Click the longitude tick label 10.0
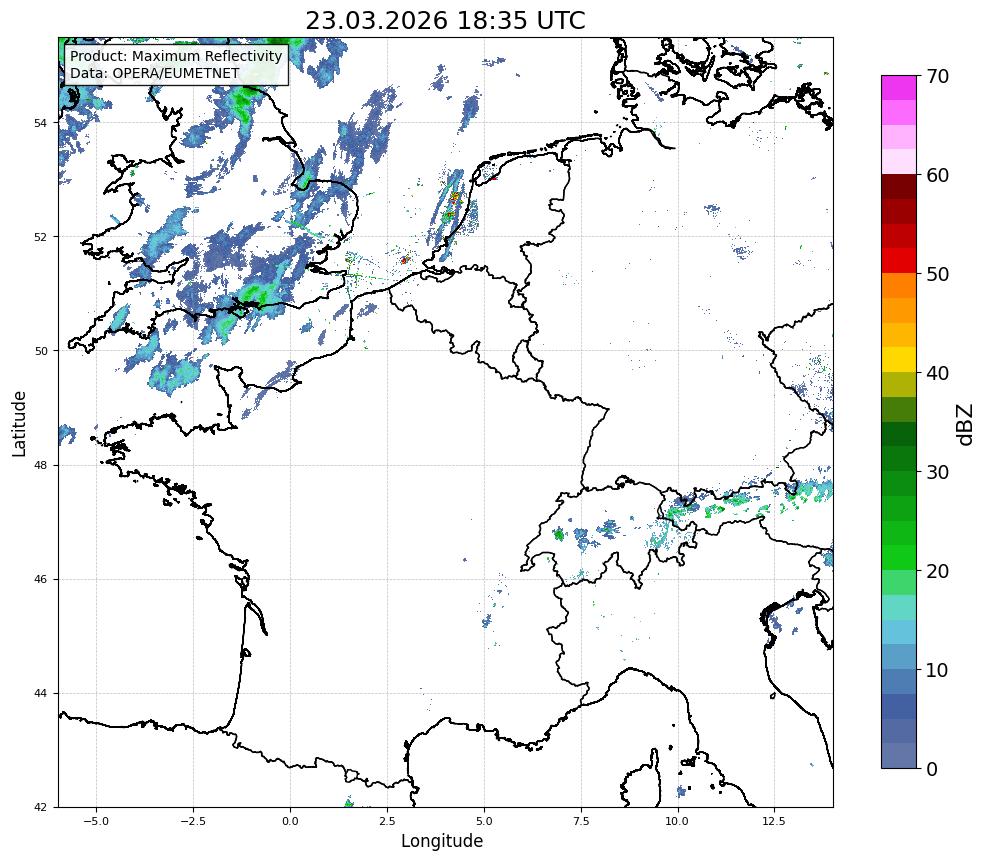This screenshot has height=860, width=985. [x=677, y=821]
